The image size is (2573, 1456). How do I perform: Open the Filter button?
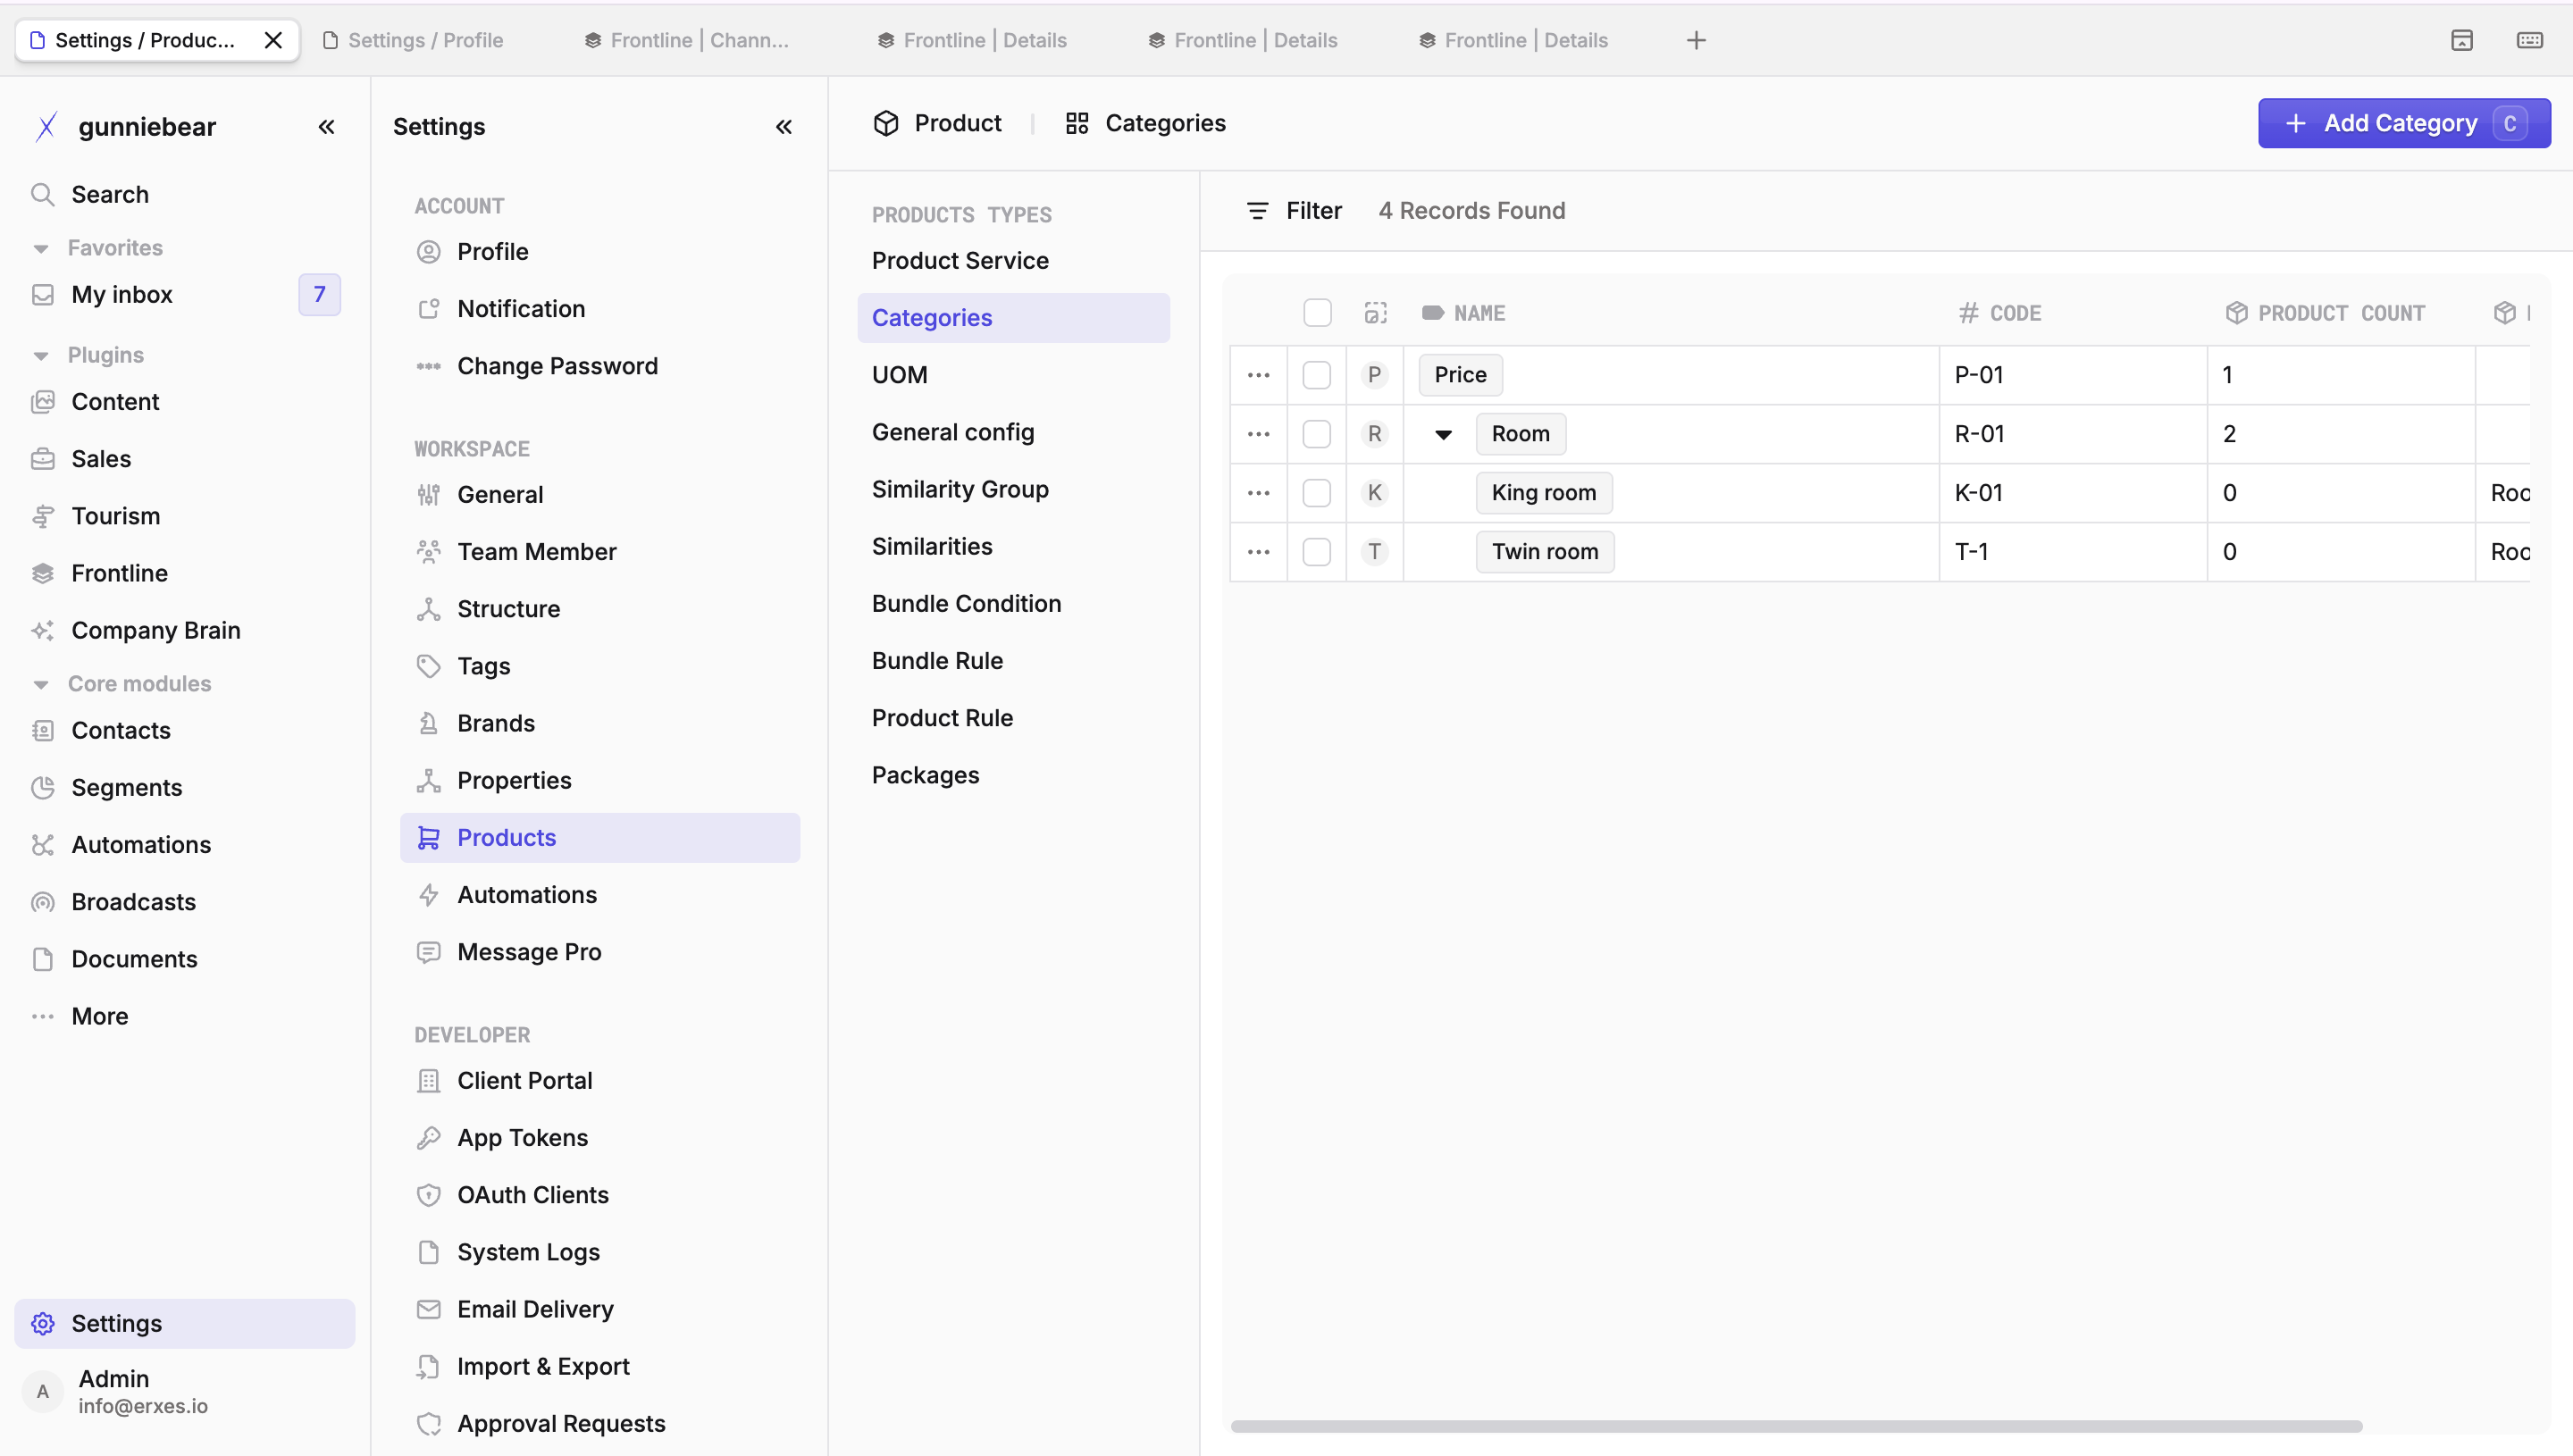(1294, 211)
